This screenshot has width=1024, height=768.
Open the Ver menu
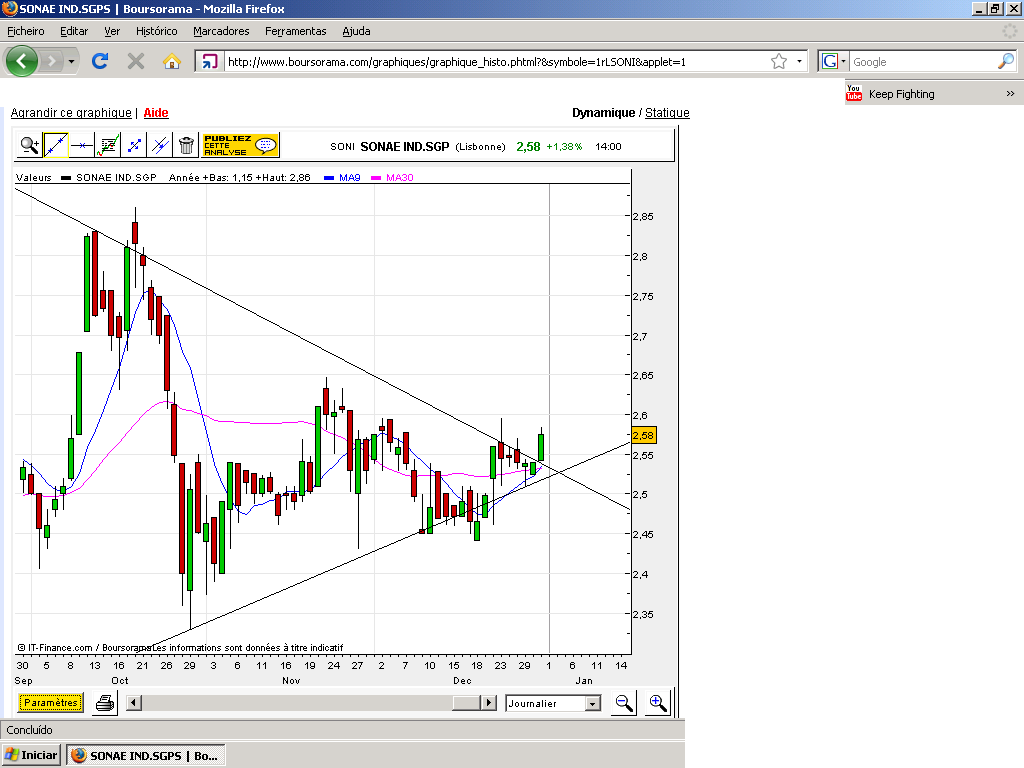(x=112, y=31)
